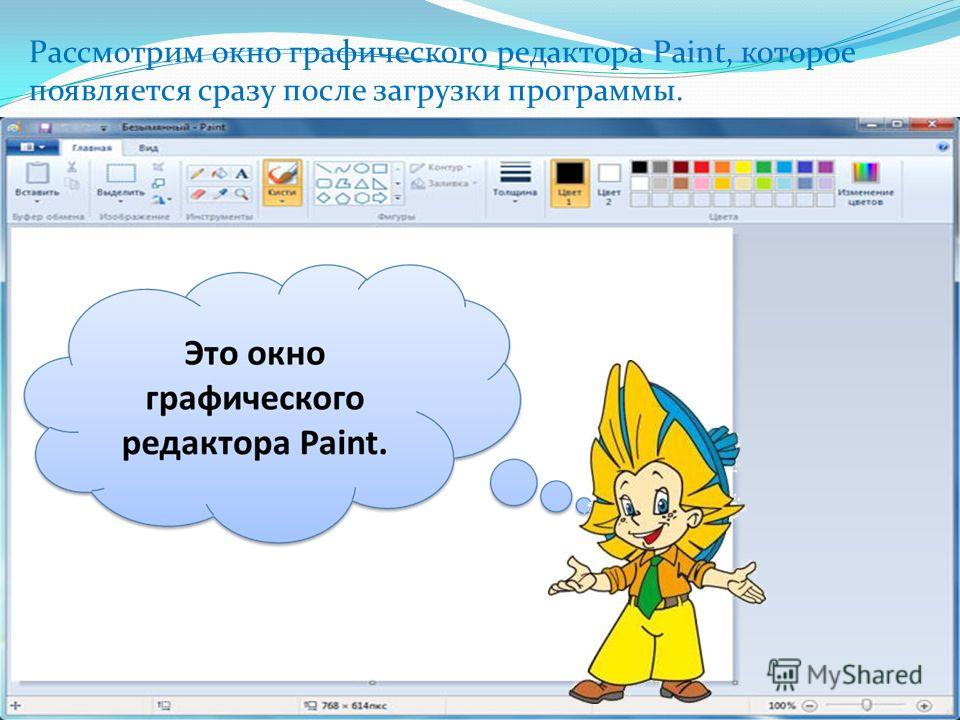Pick the Right triangle shape
Image resolution: width=960 pixels, height=720 pixels.
[x=380, y=183]
